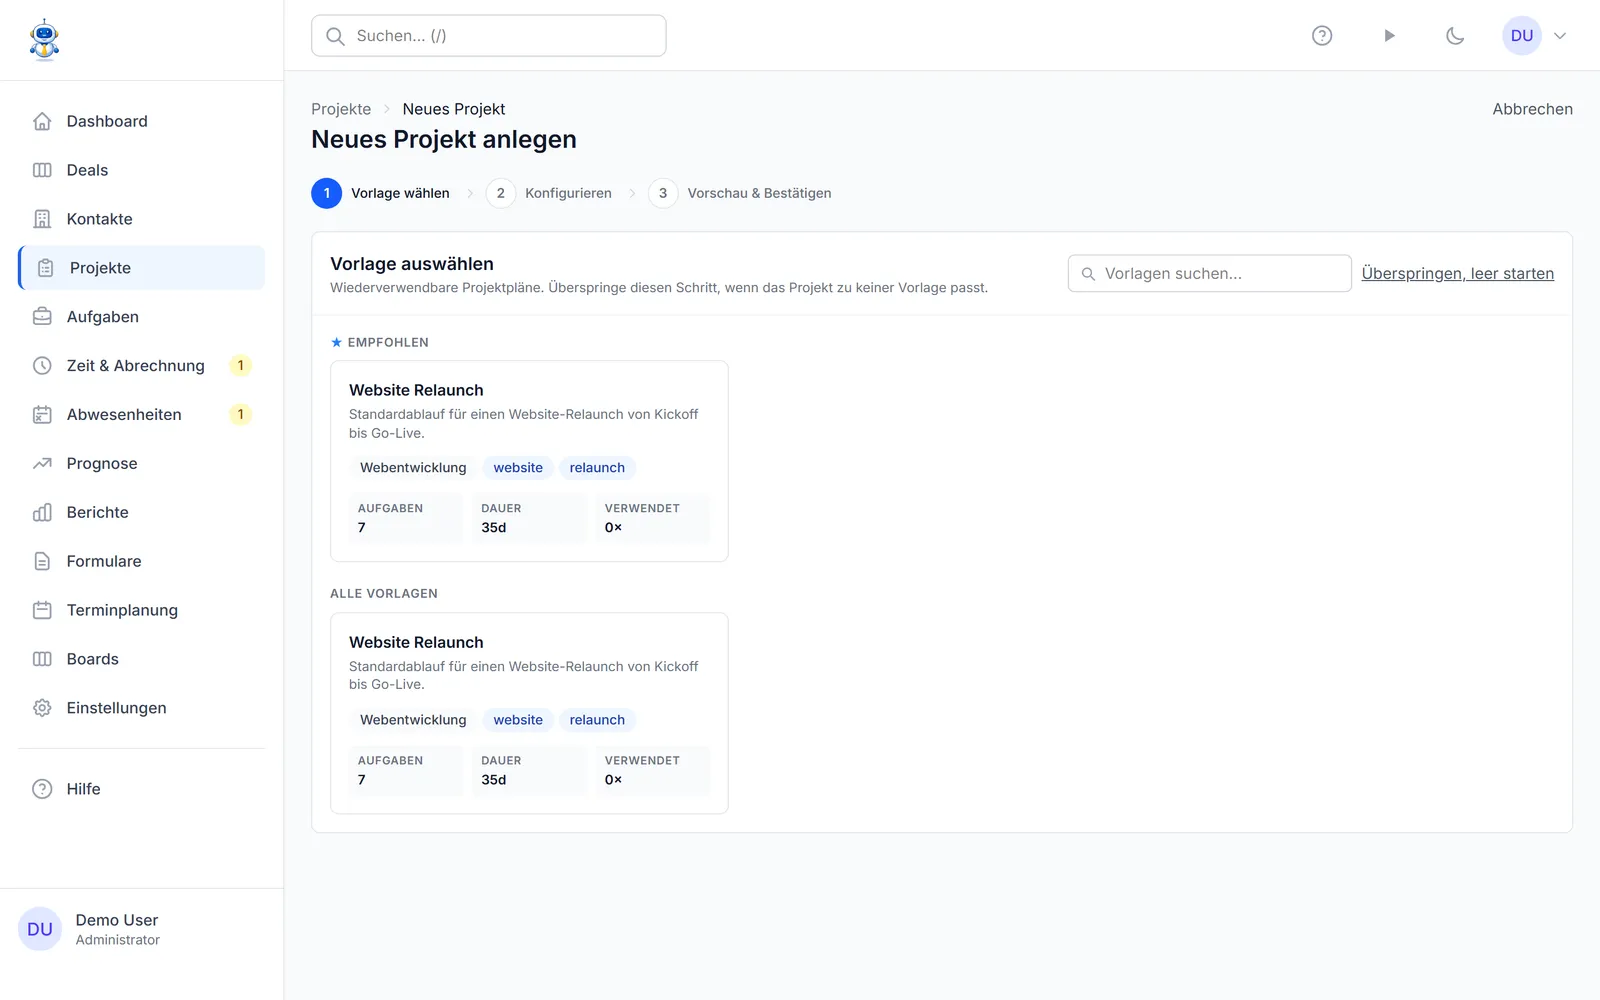The height and width of the screenshot is (1000, 1600).
Task: Click Verwendet 0× value in Alle Vorlagen card
Action: [613, 780]
